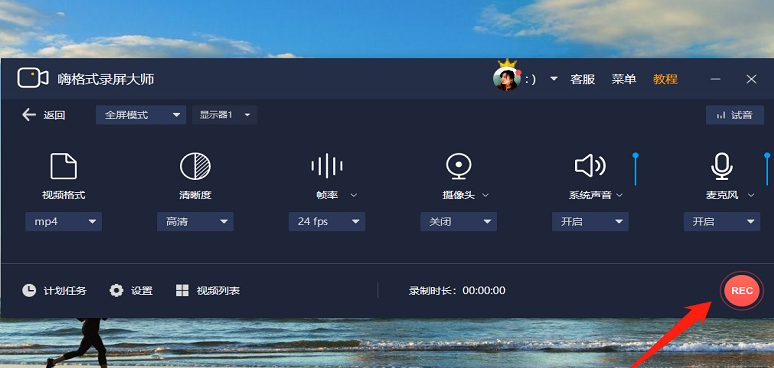Image resolution: width=774 pixels, height=368 pixels.
Task: Open the mp4 format dropdown
Action: (x=64, y=221)
